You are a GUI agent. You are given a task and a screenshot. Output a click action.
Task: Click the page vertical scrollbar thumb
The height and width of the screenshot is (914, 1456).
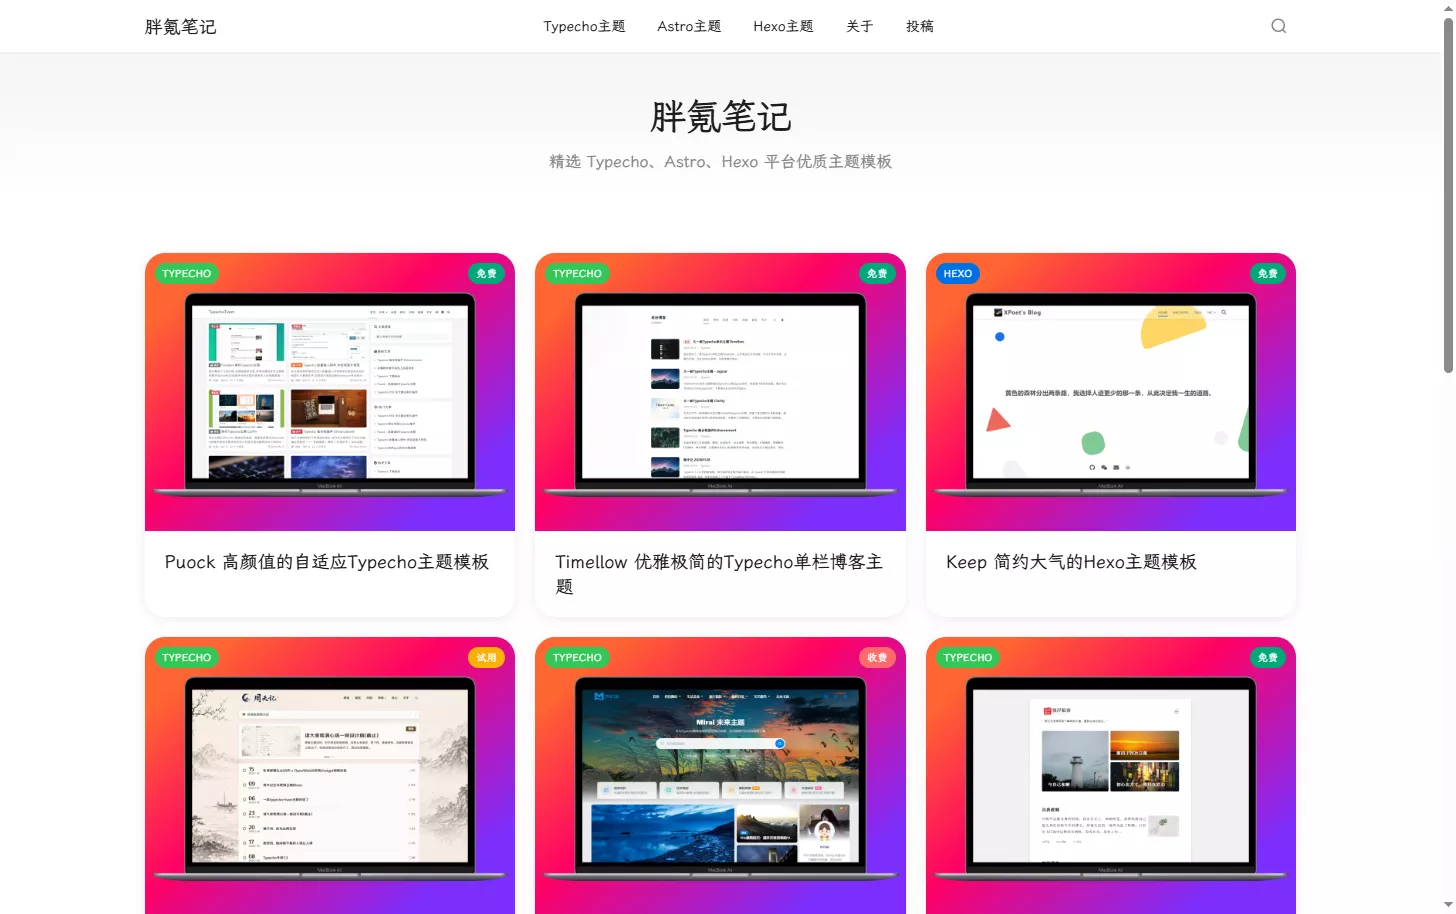tap(1448, 195)
